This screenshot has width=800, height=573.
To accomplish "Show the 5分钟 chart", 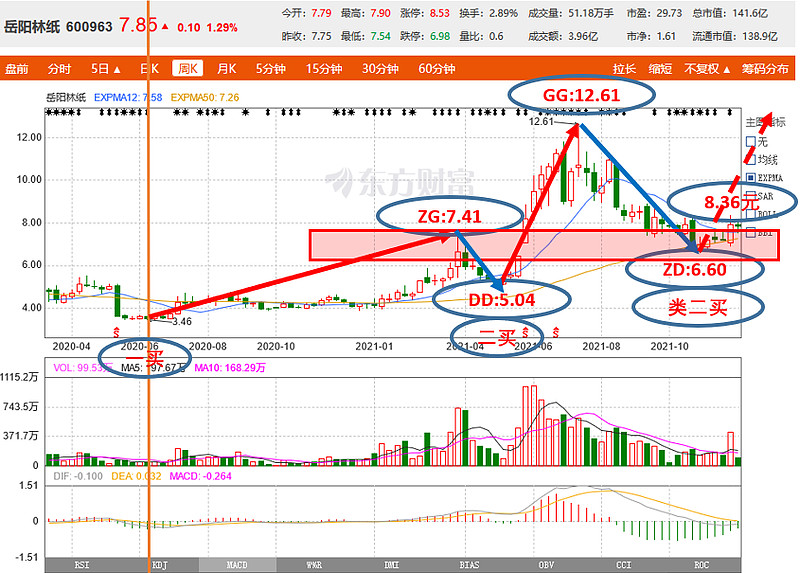I will (x=270, y=68).
